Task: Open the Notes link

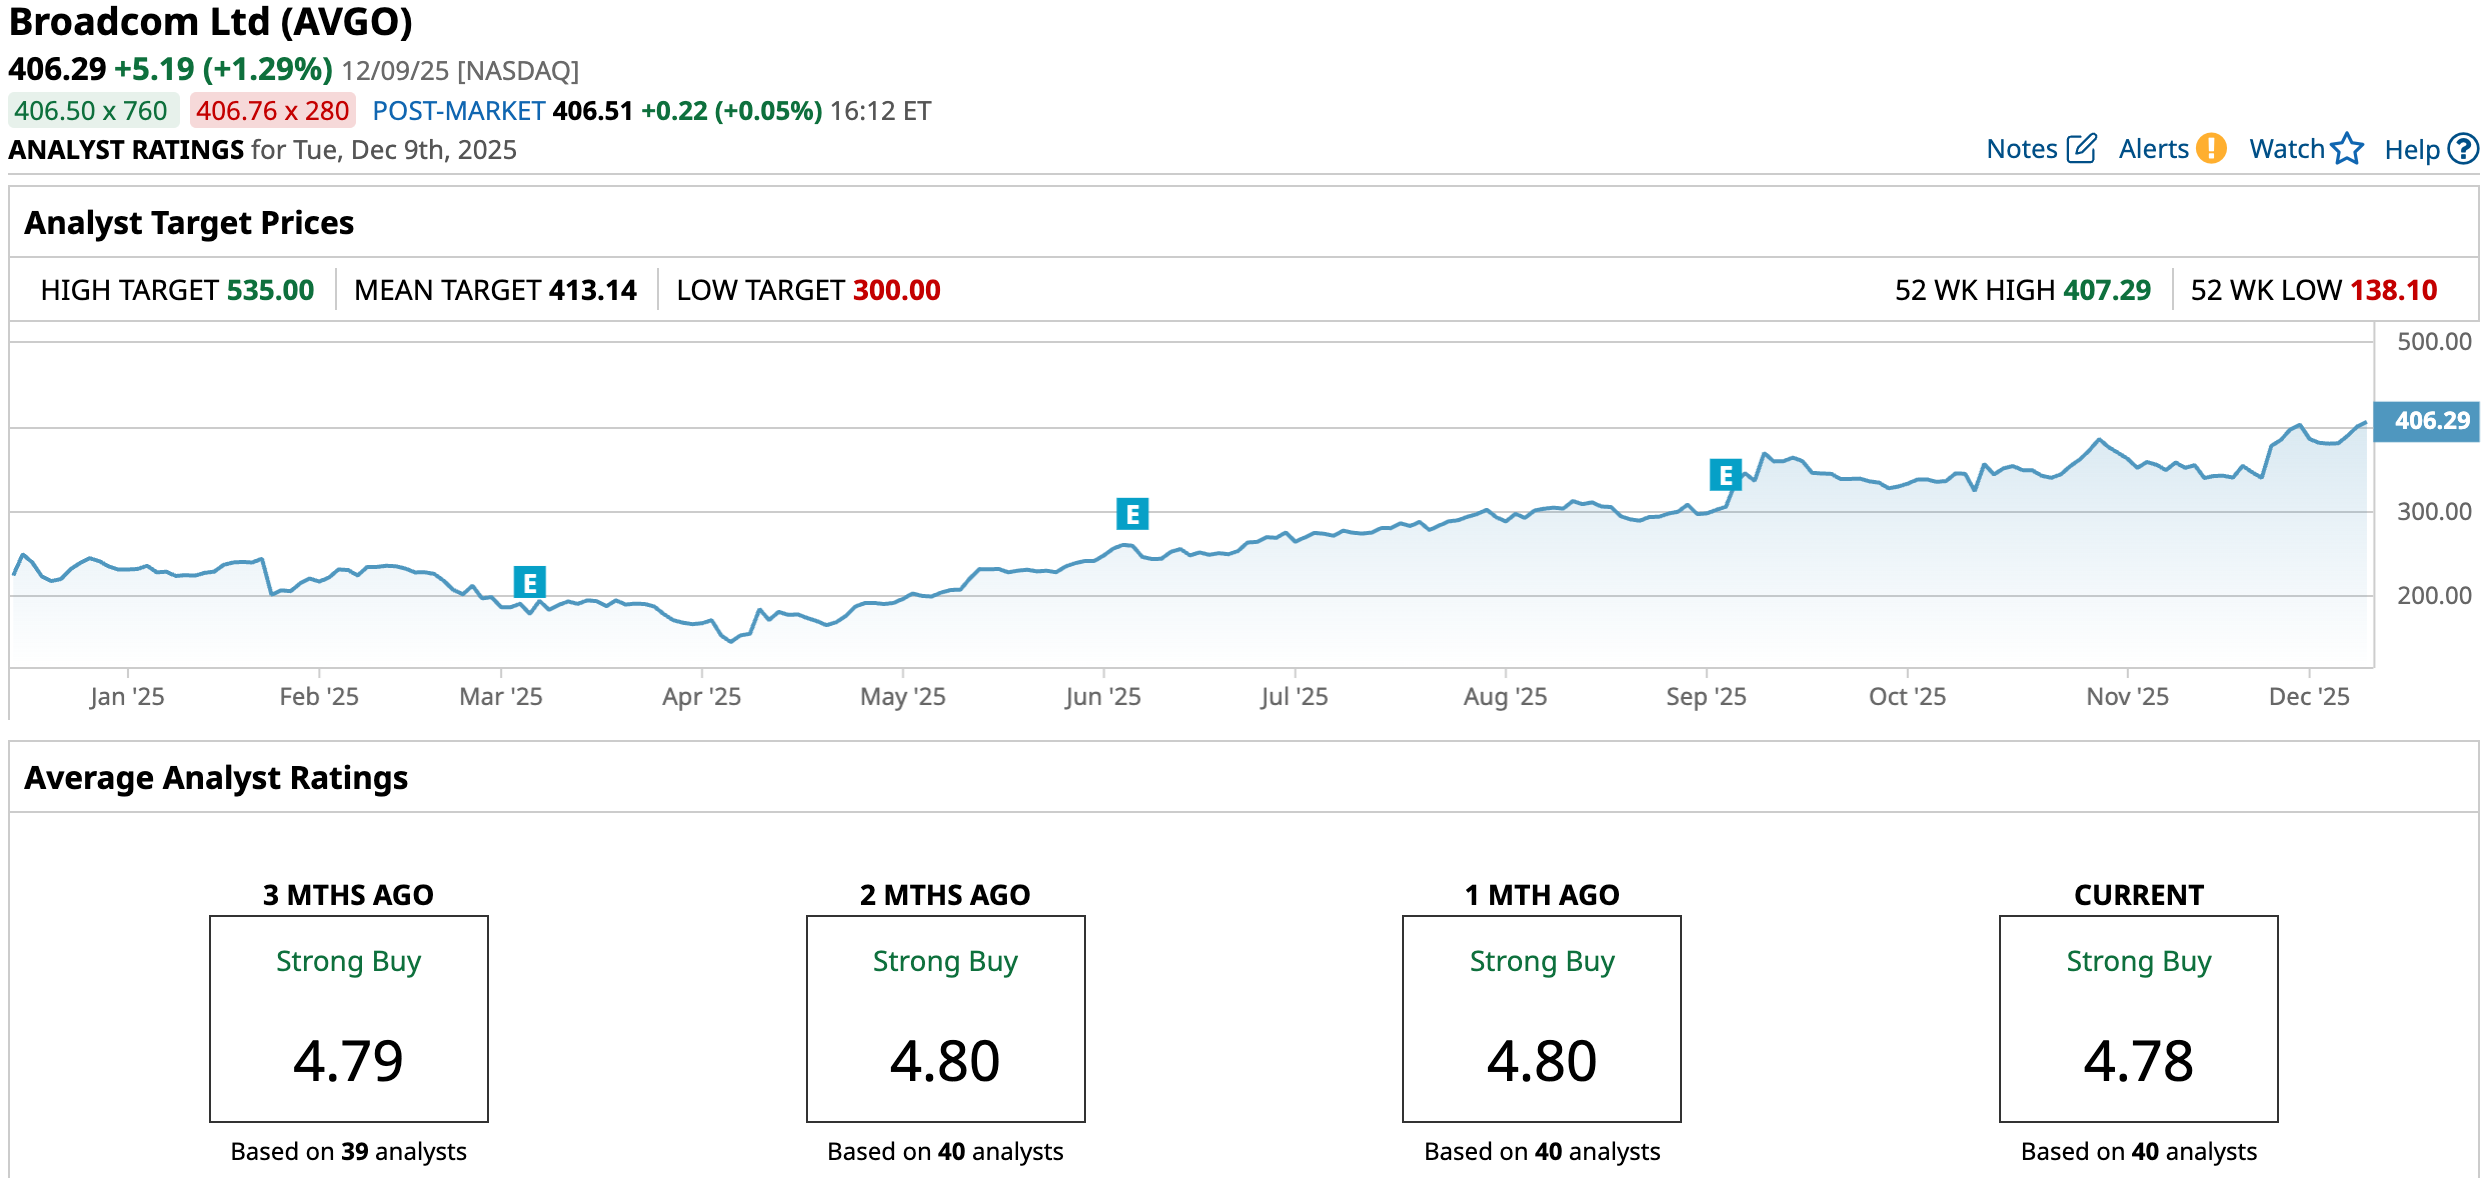Action: click(2021, 149)
